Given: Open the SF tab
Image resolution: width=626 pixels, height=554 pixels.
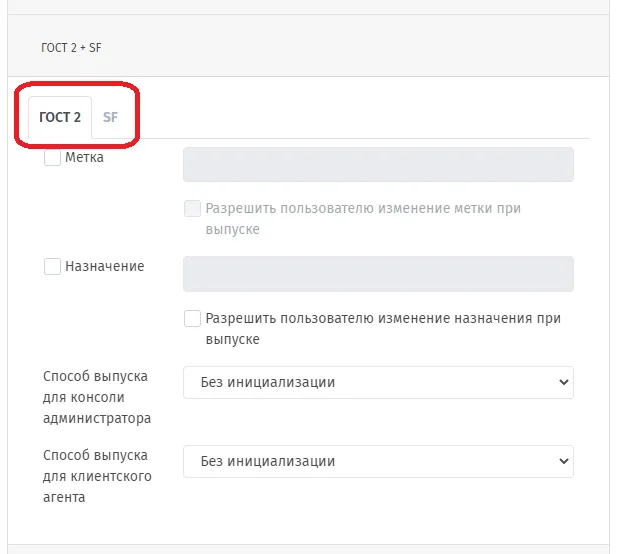Looking at the screenshot, I should [x=110, y=117].
